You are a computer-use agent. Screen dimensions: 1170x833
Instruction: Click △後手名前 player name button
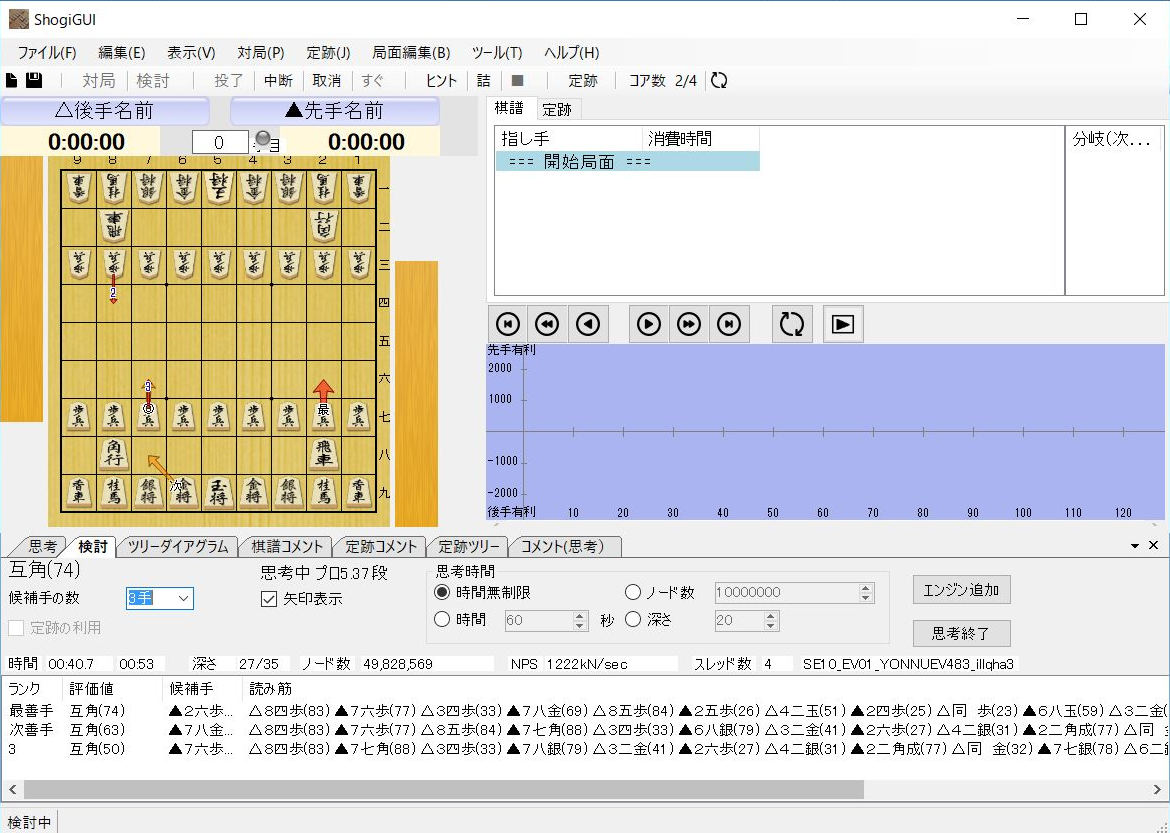pos(104,111)
